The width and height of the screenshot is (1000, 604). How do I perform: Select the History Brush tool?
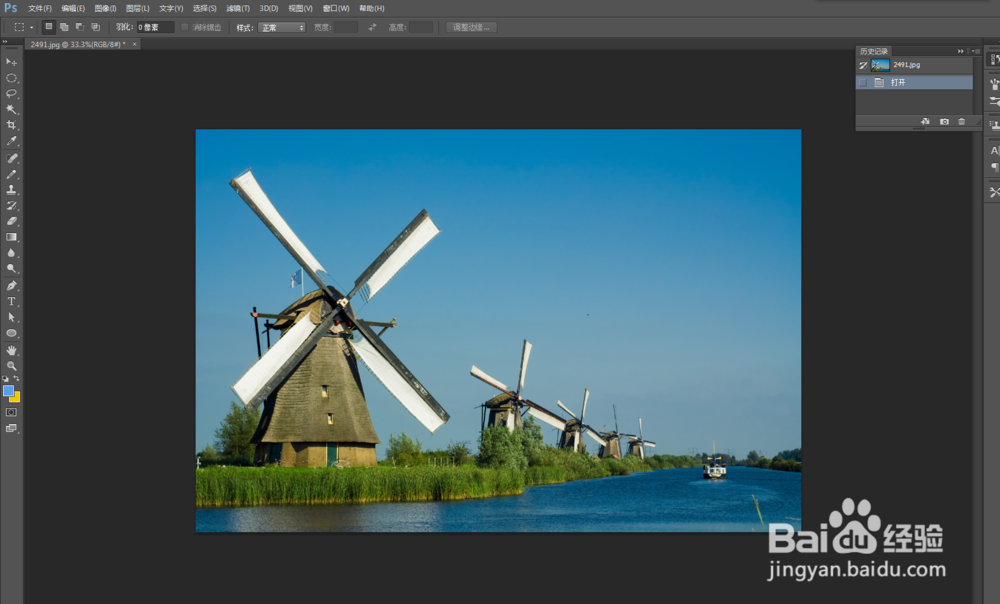pos(11,205)
